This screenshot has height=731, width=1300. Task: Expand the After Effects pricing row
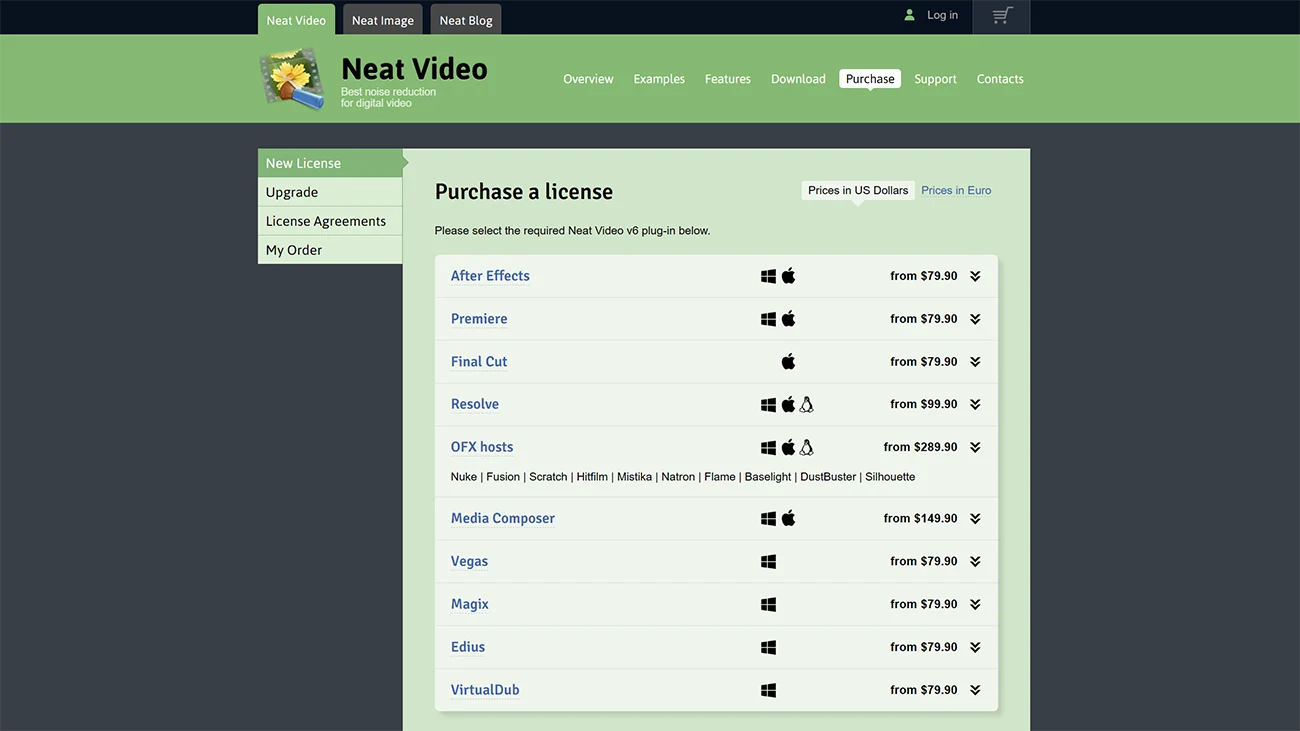[x=975, y=276]
